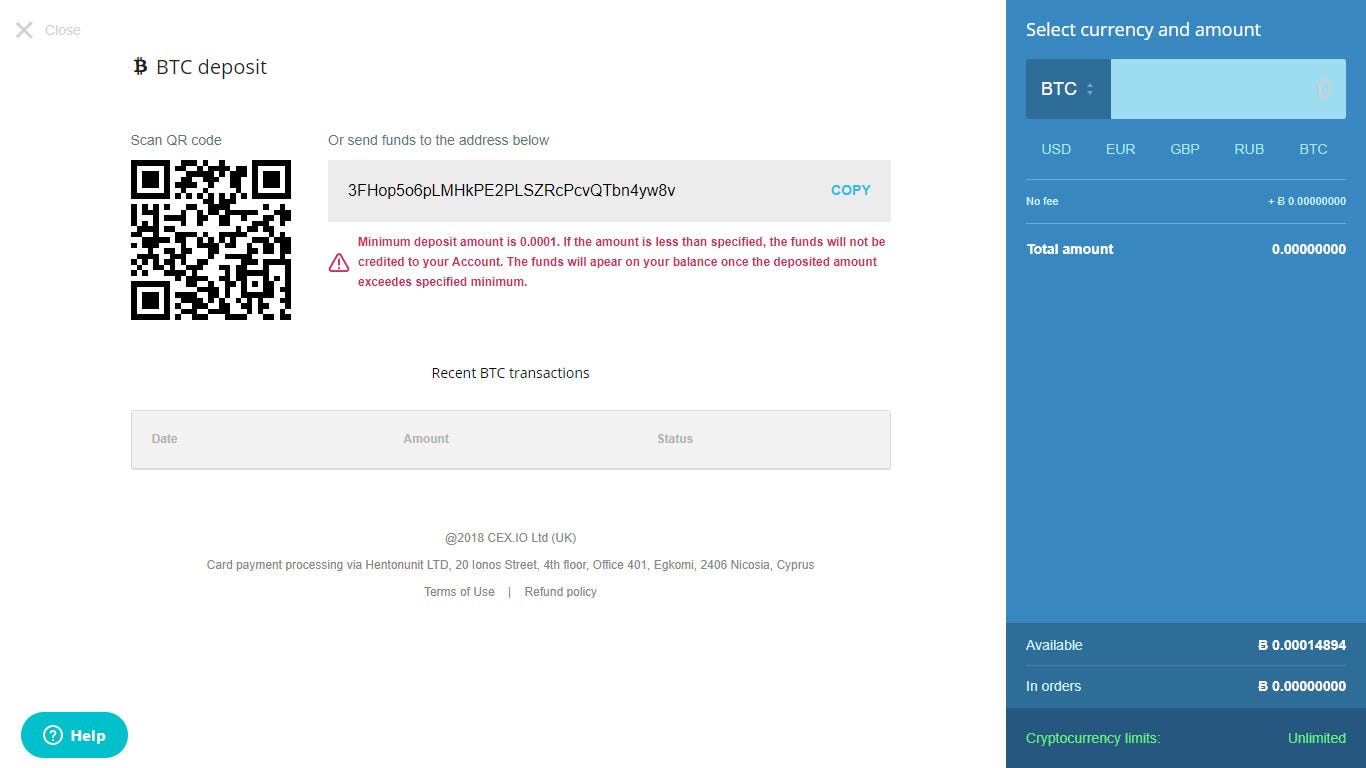The image size is (1366, 768).
Task: Open the Help chat button
Action: [74, 736]
